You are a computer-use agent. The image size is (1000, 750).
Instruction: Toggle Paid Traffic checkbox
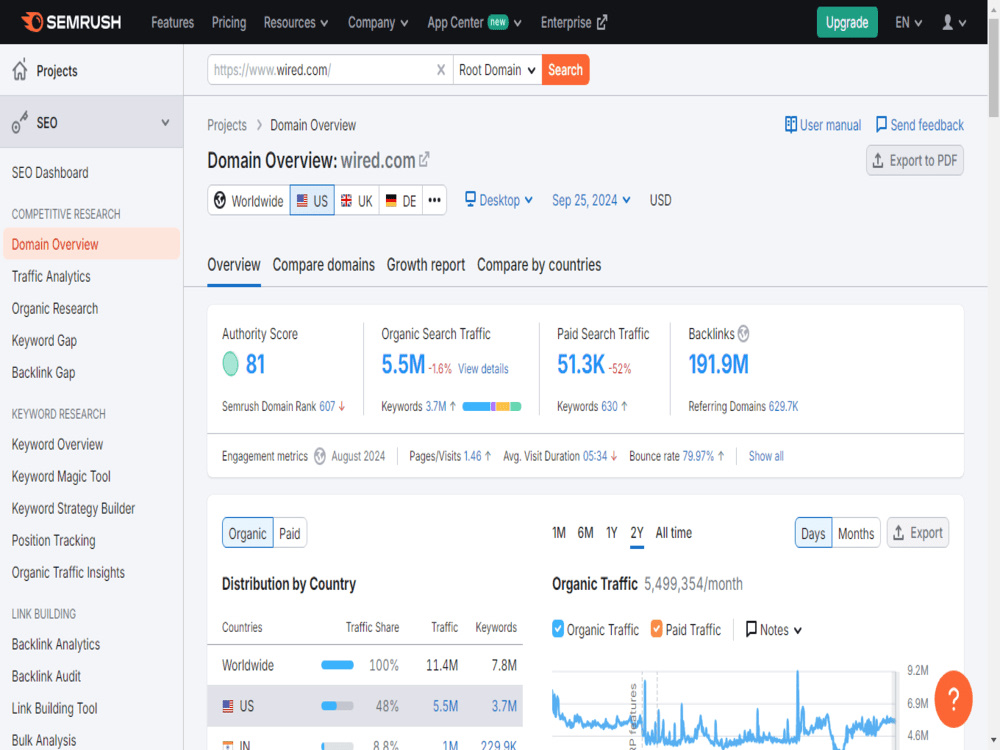point(656,629)
